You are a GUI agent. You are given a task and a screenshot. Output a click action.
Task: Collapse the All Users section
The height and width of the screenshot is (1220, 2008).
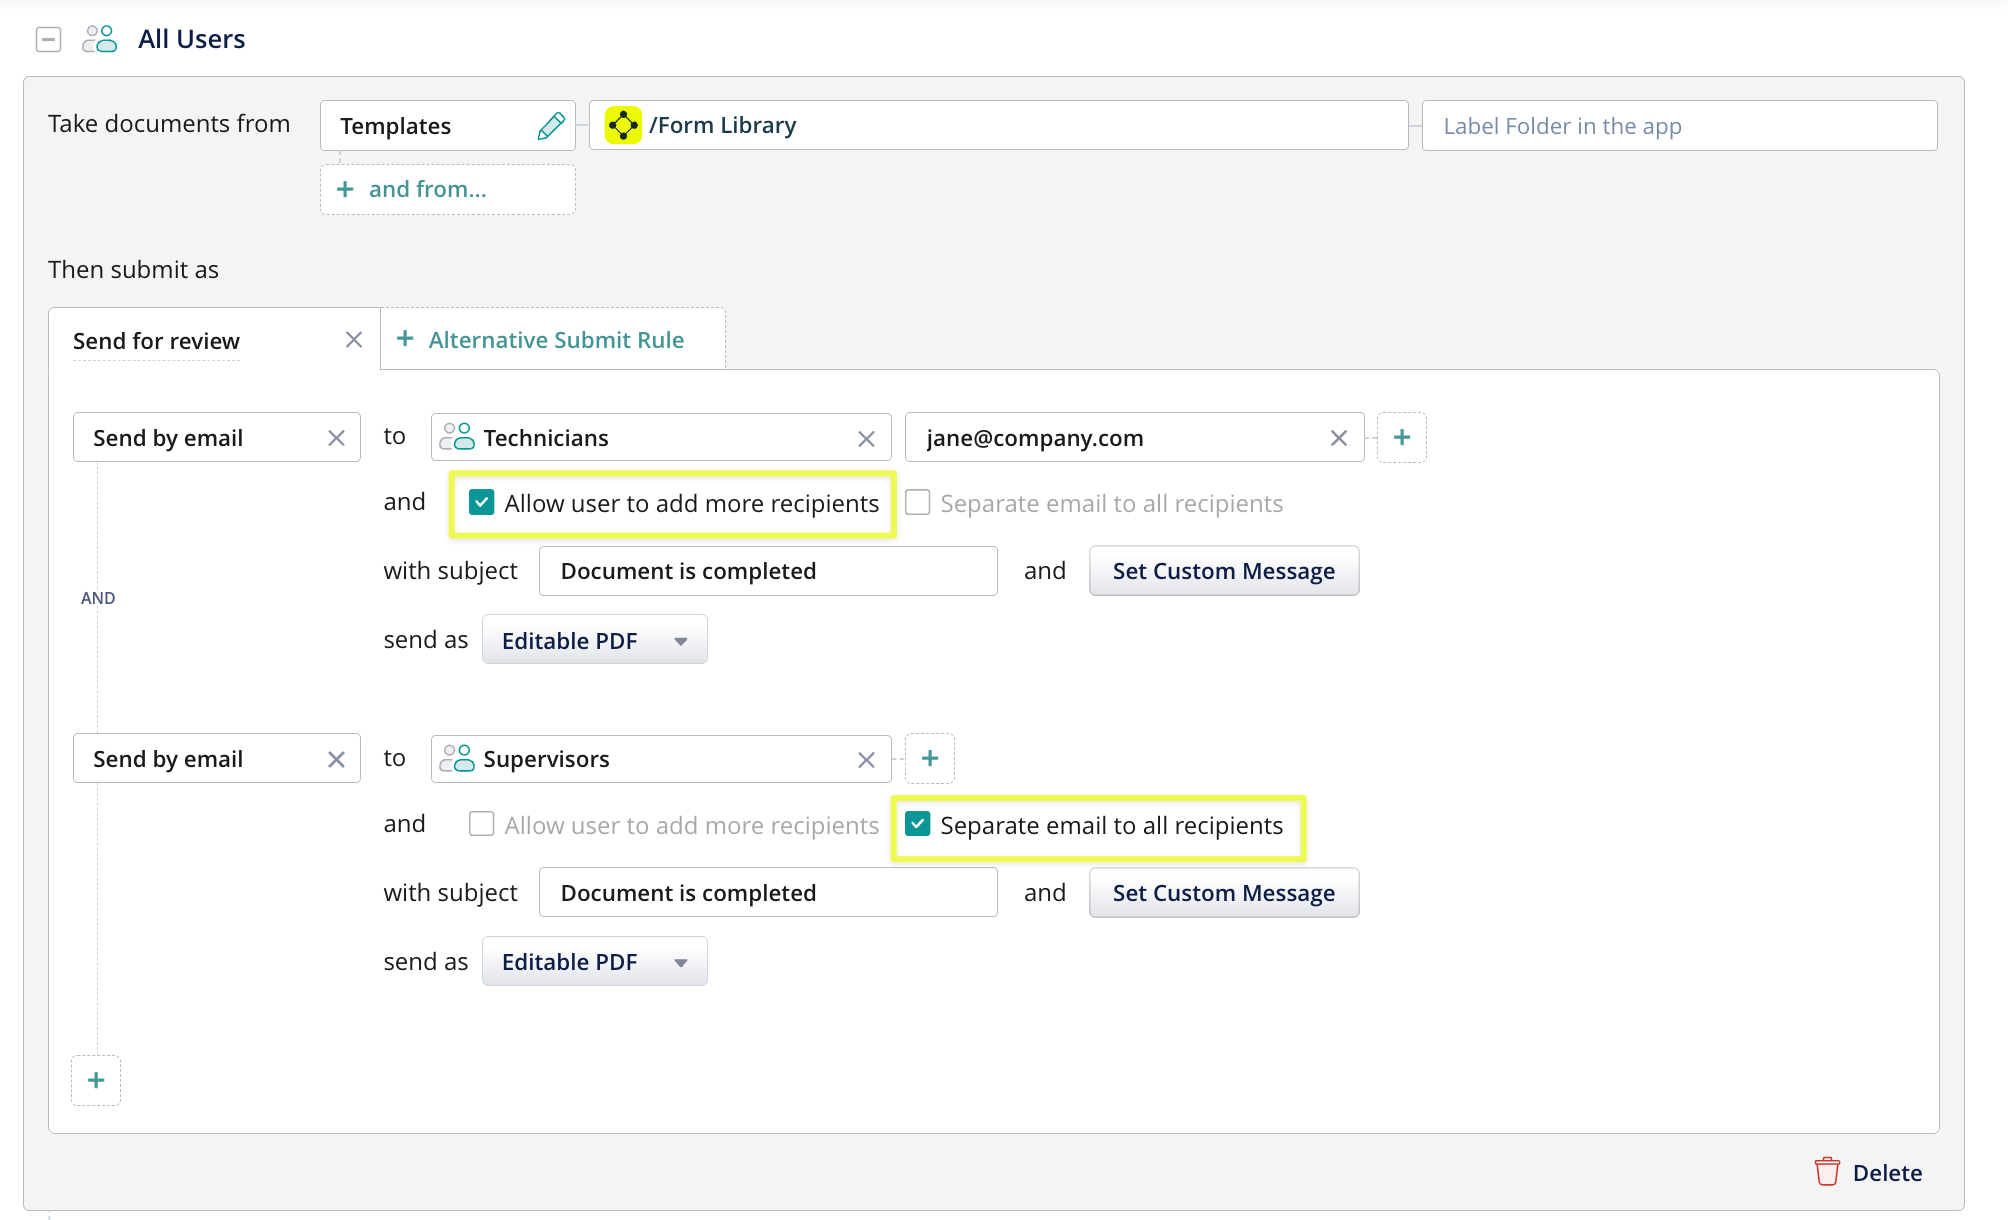48,39
